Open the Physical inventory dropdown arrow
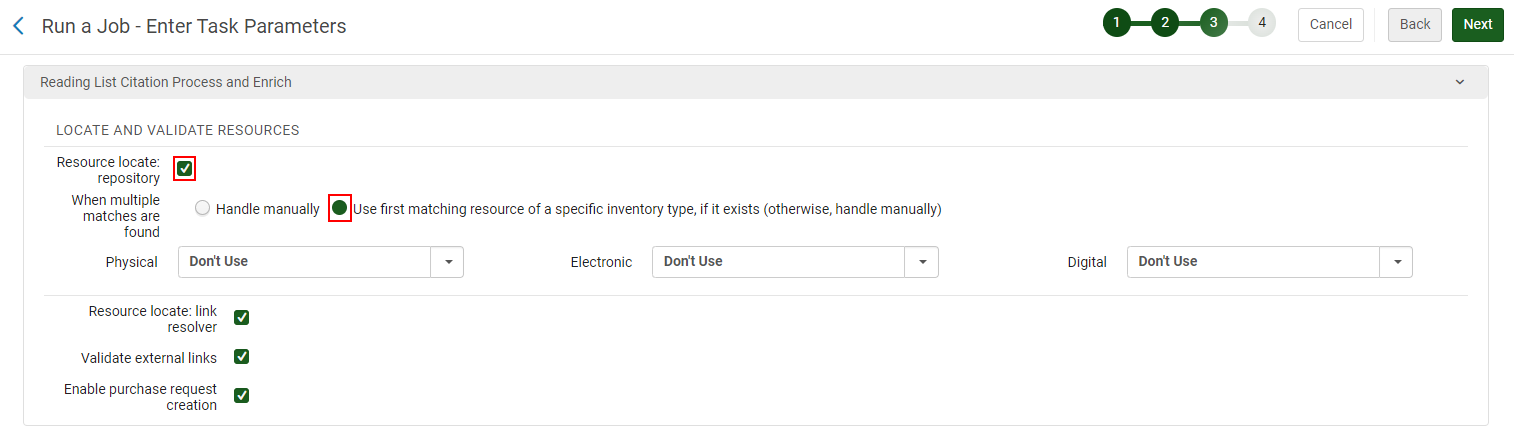Viewport: 1514px width, 442px height. click(448, 262)
